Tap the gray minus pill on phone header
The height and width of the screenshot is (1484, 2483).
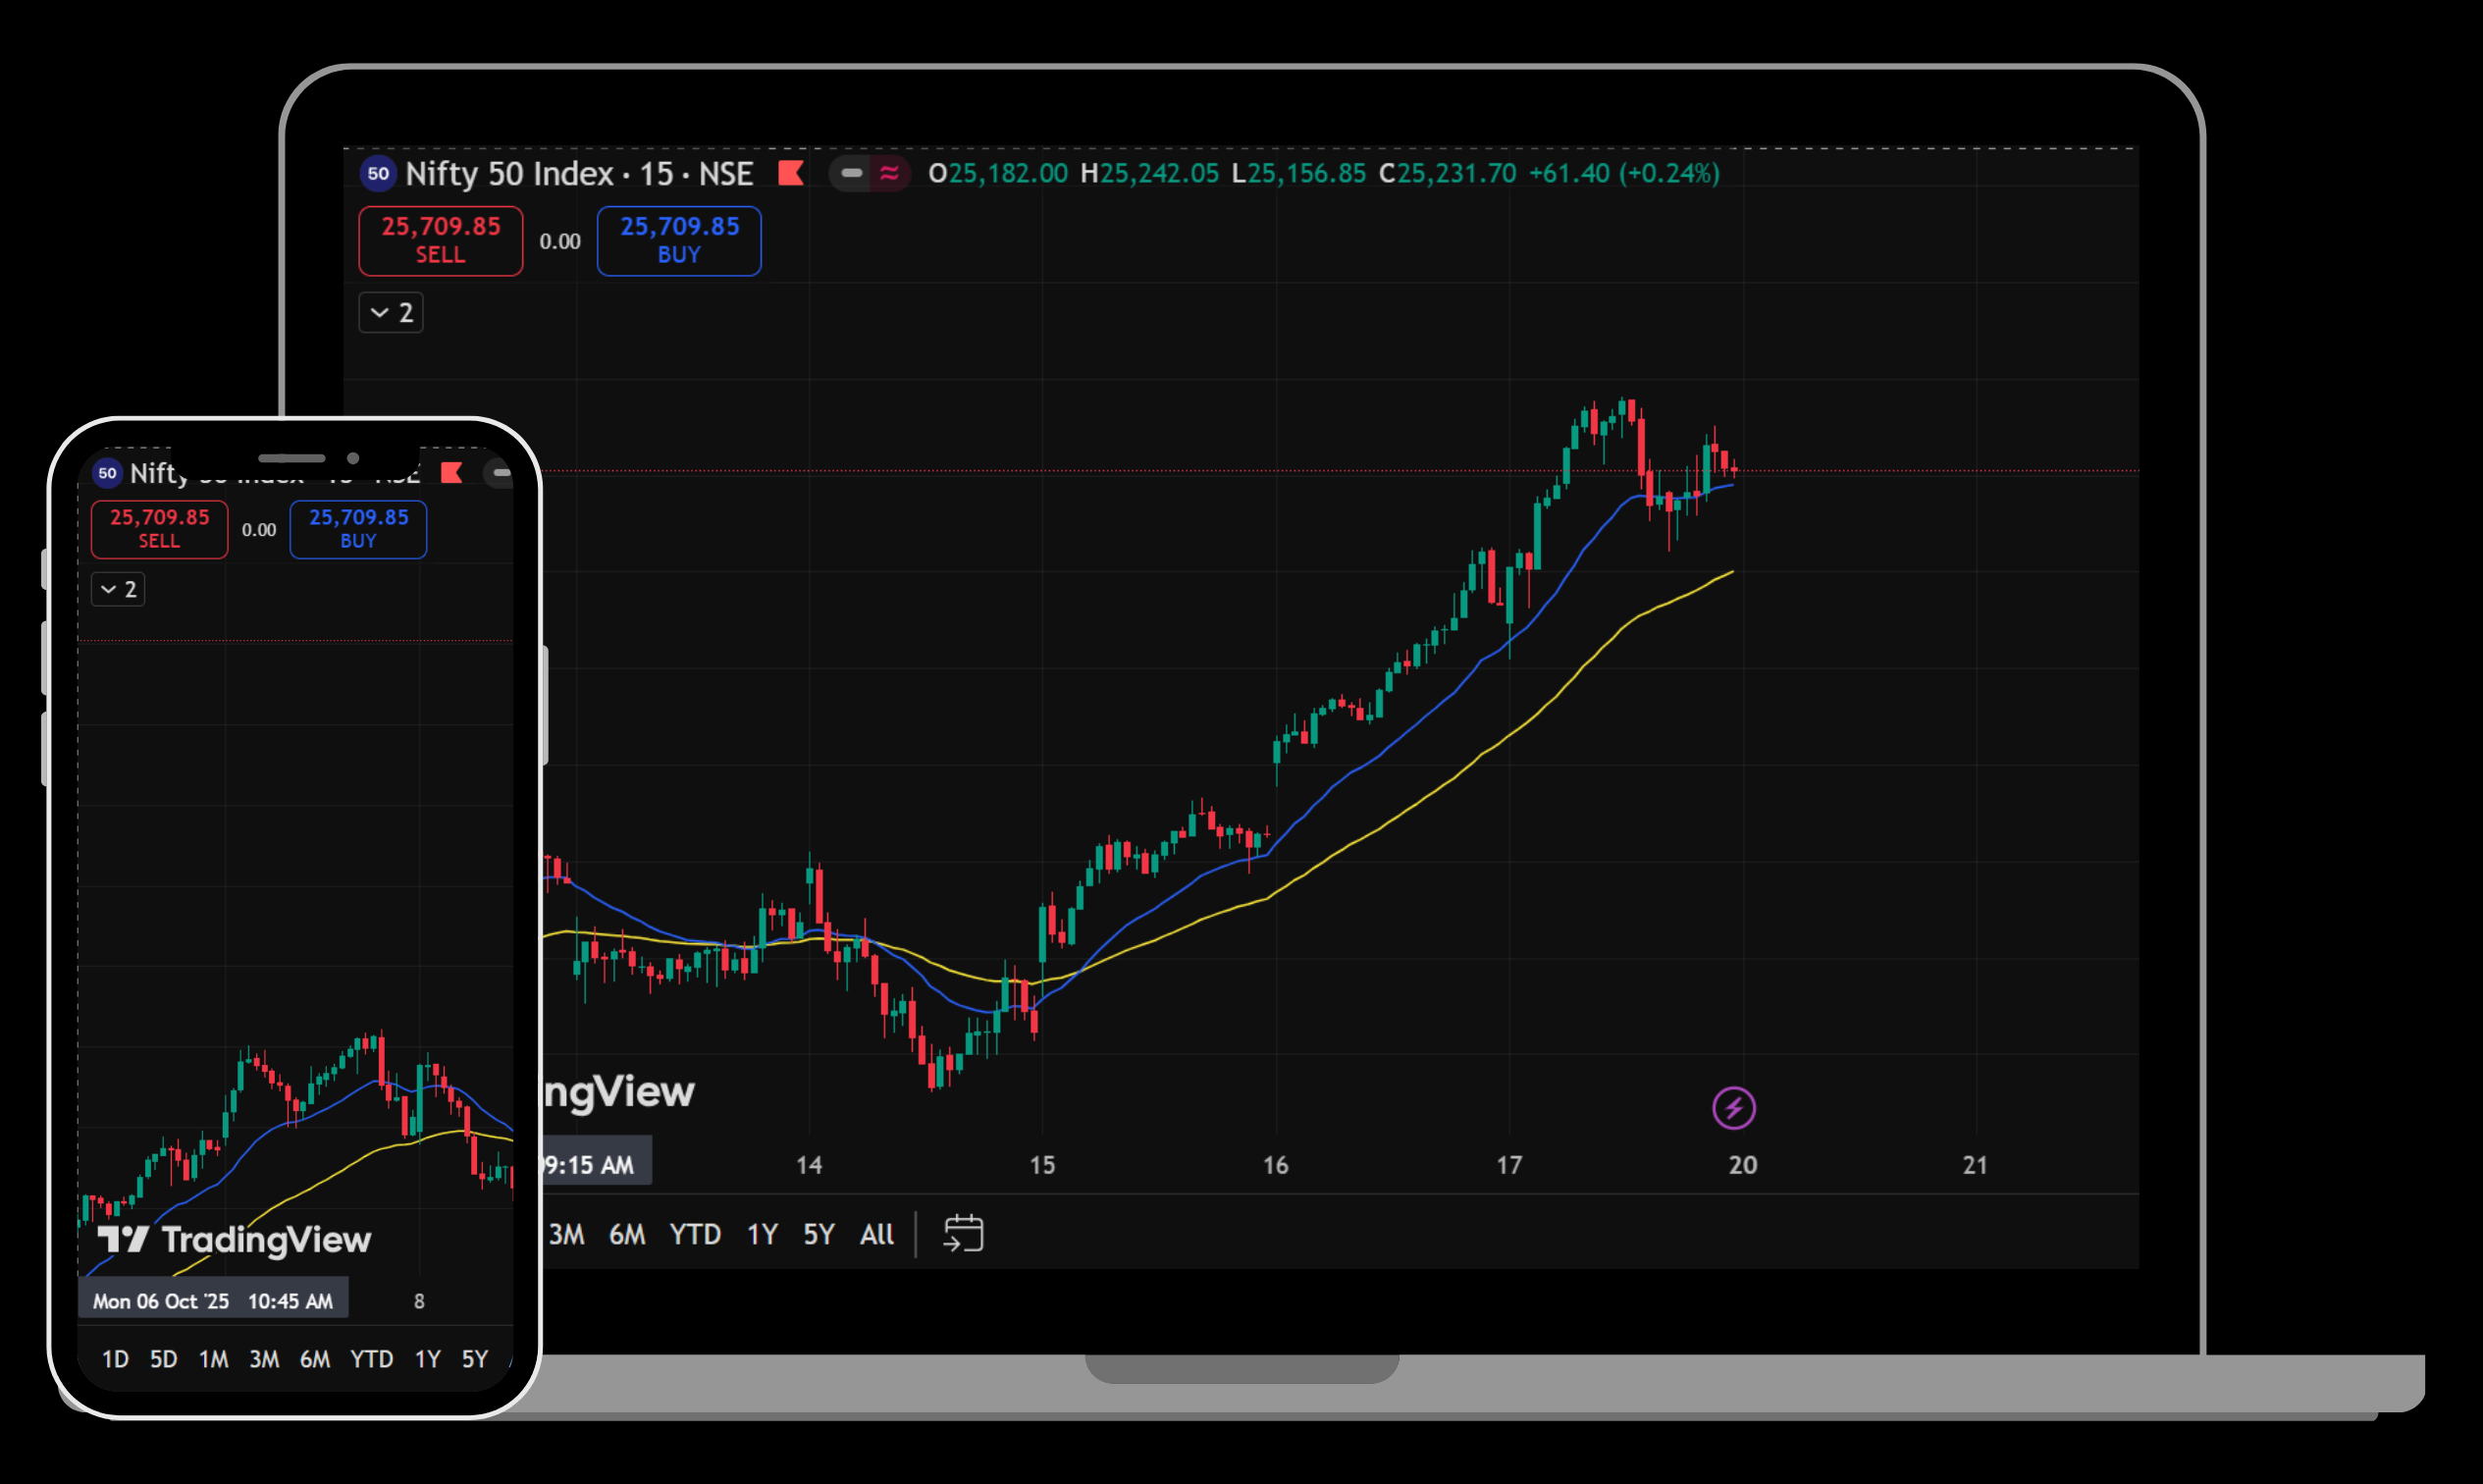[500, 473]
